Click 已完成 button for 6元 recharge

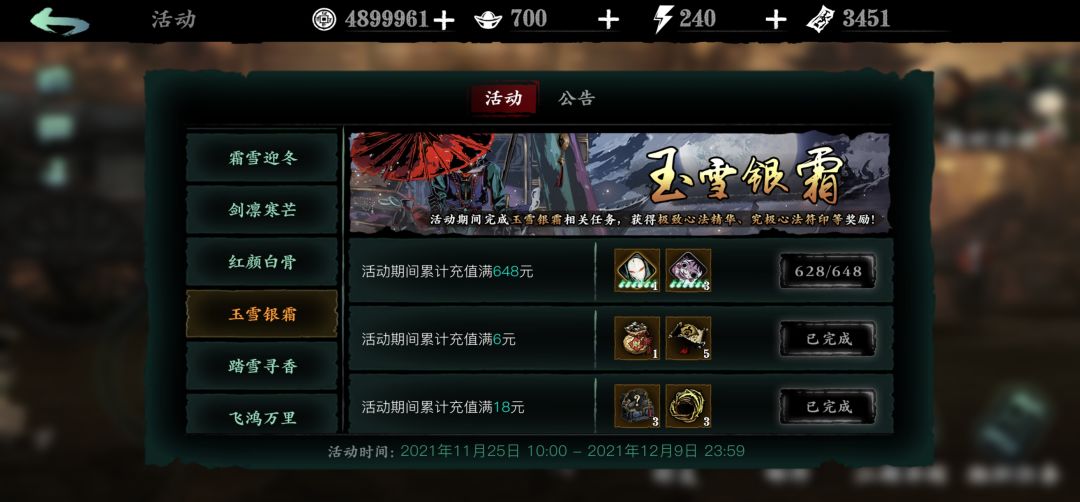click(x=828, y=338)
